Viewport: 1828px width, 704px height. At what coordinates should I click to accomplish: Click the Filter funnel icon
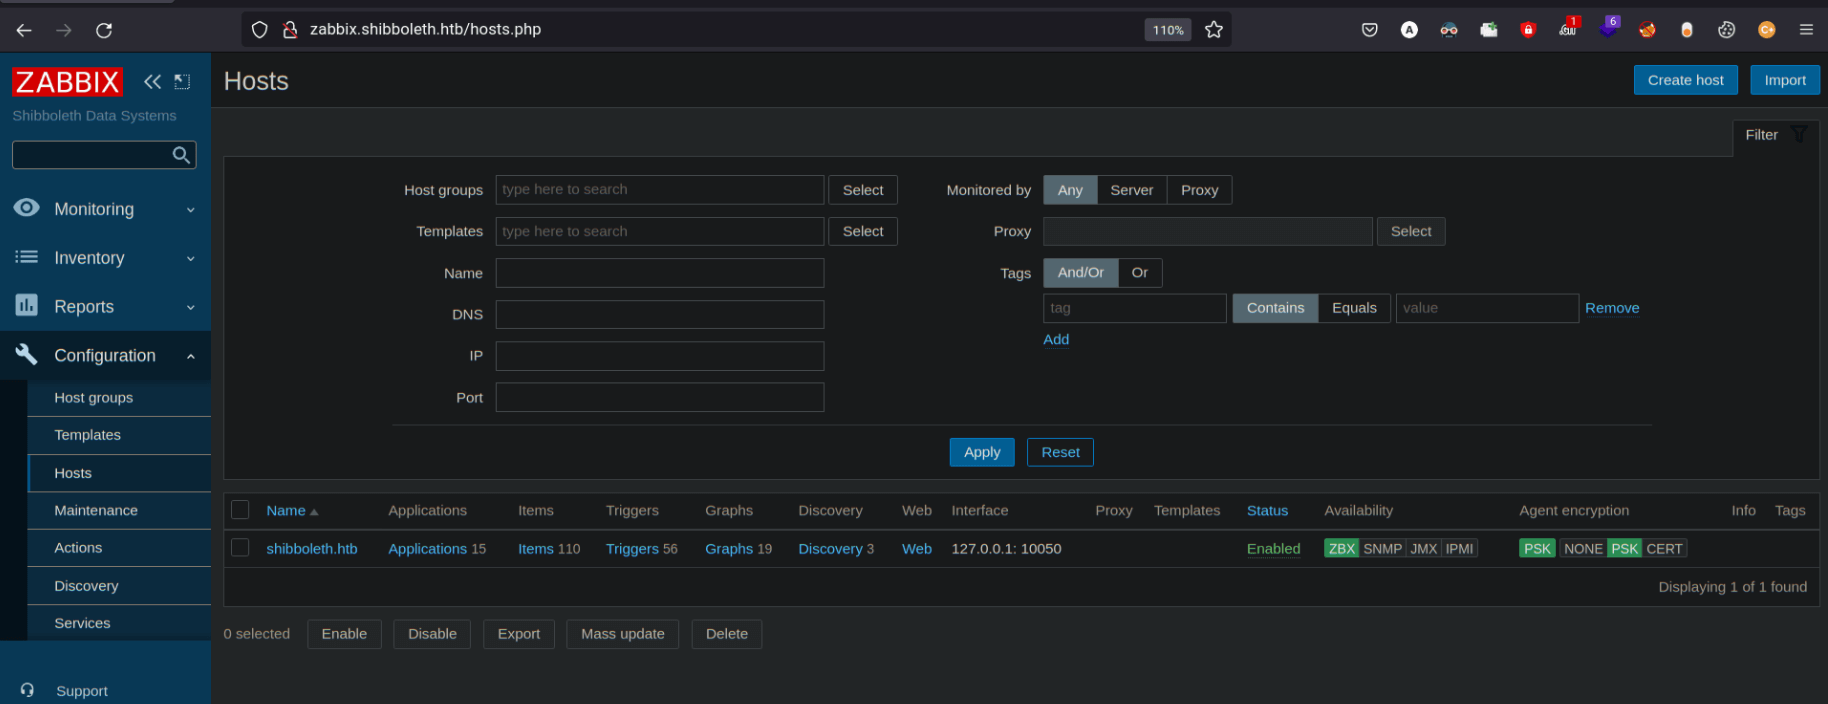tap(1799, 134)
